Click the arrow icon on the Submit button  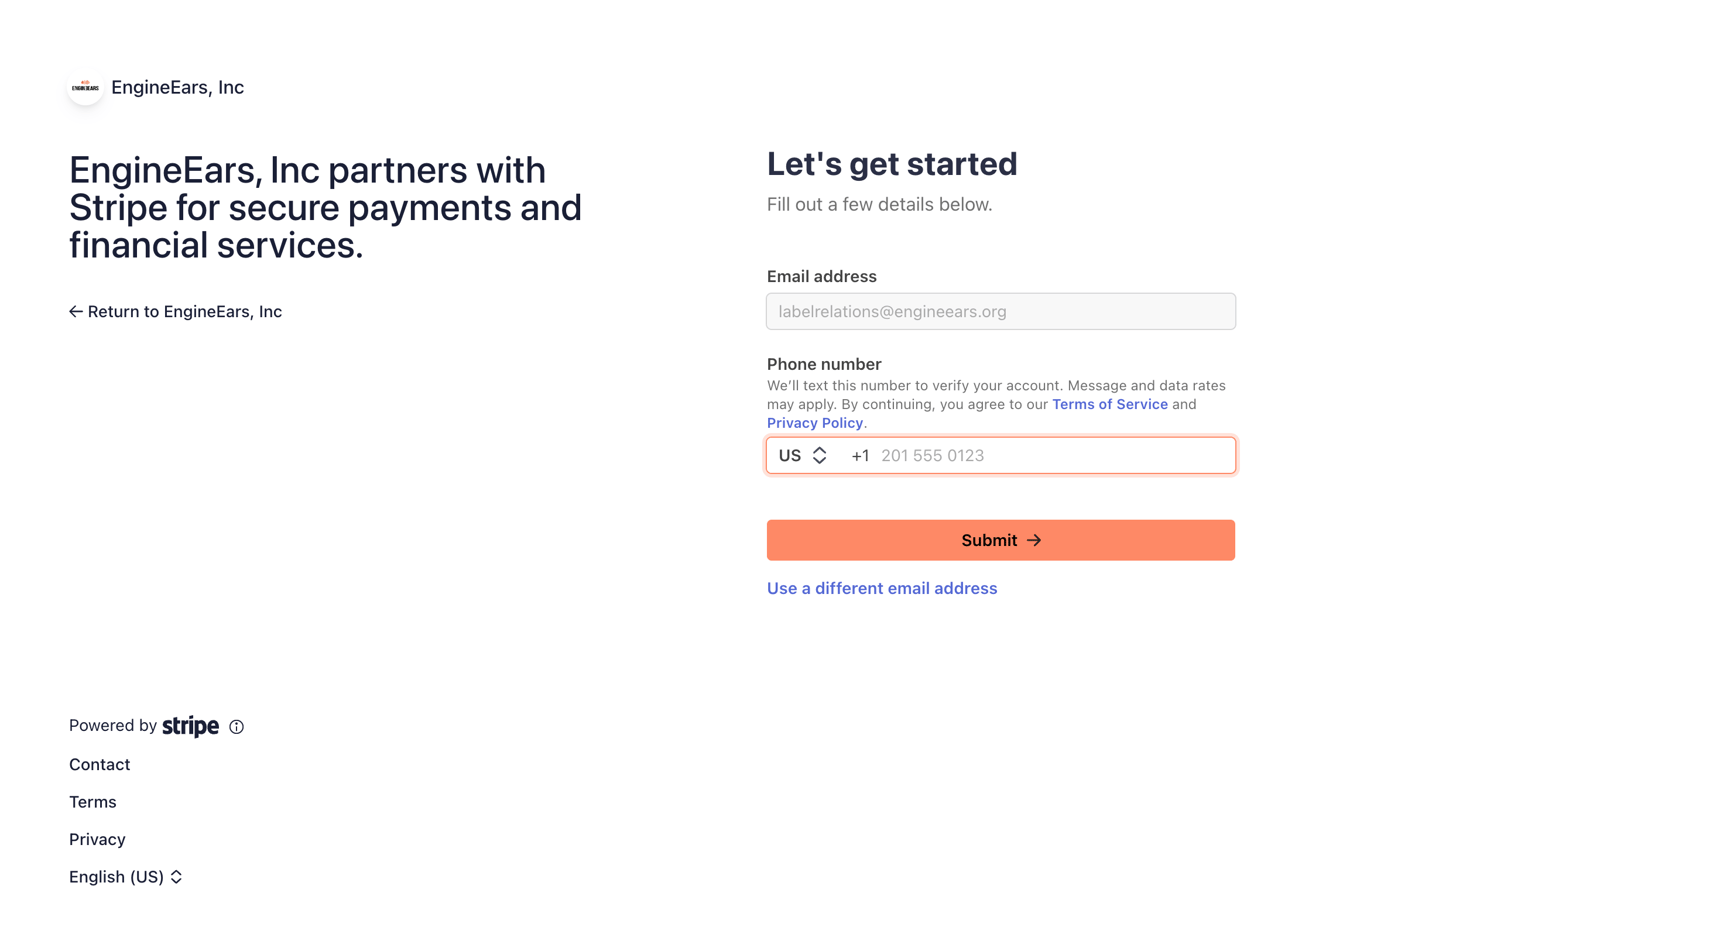[1034, 541]
